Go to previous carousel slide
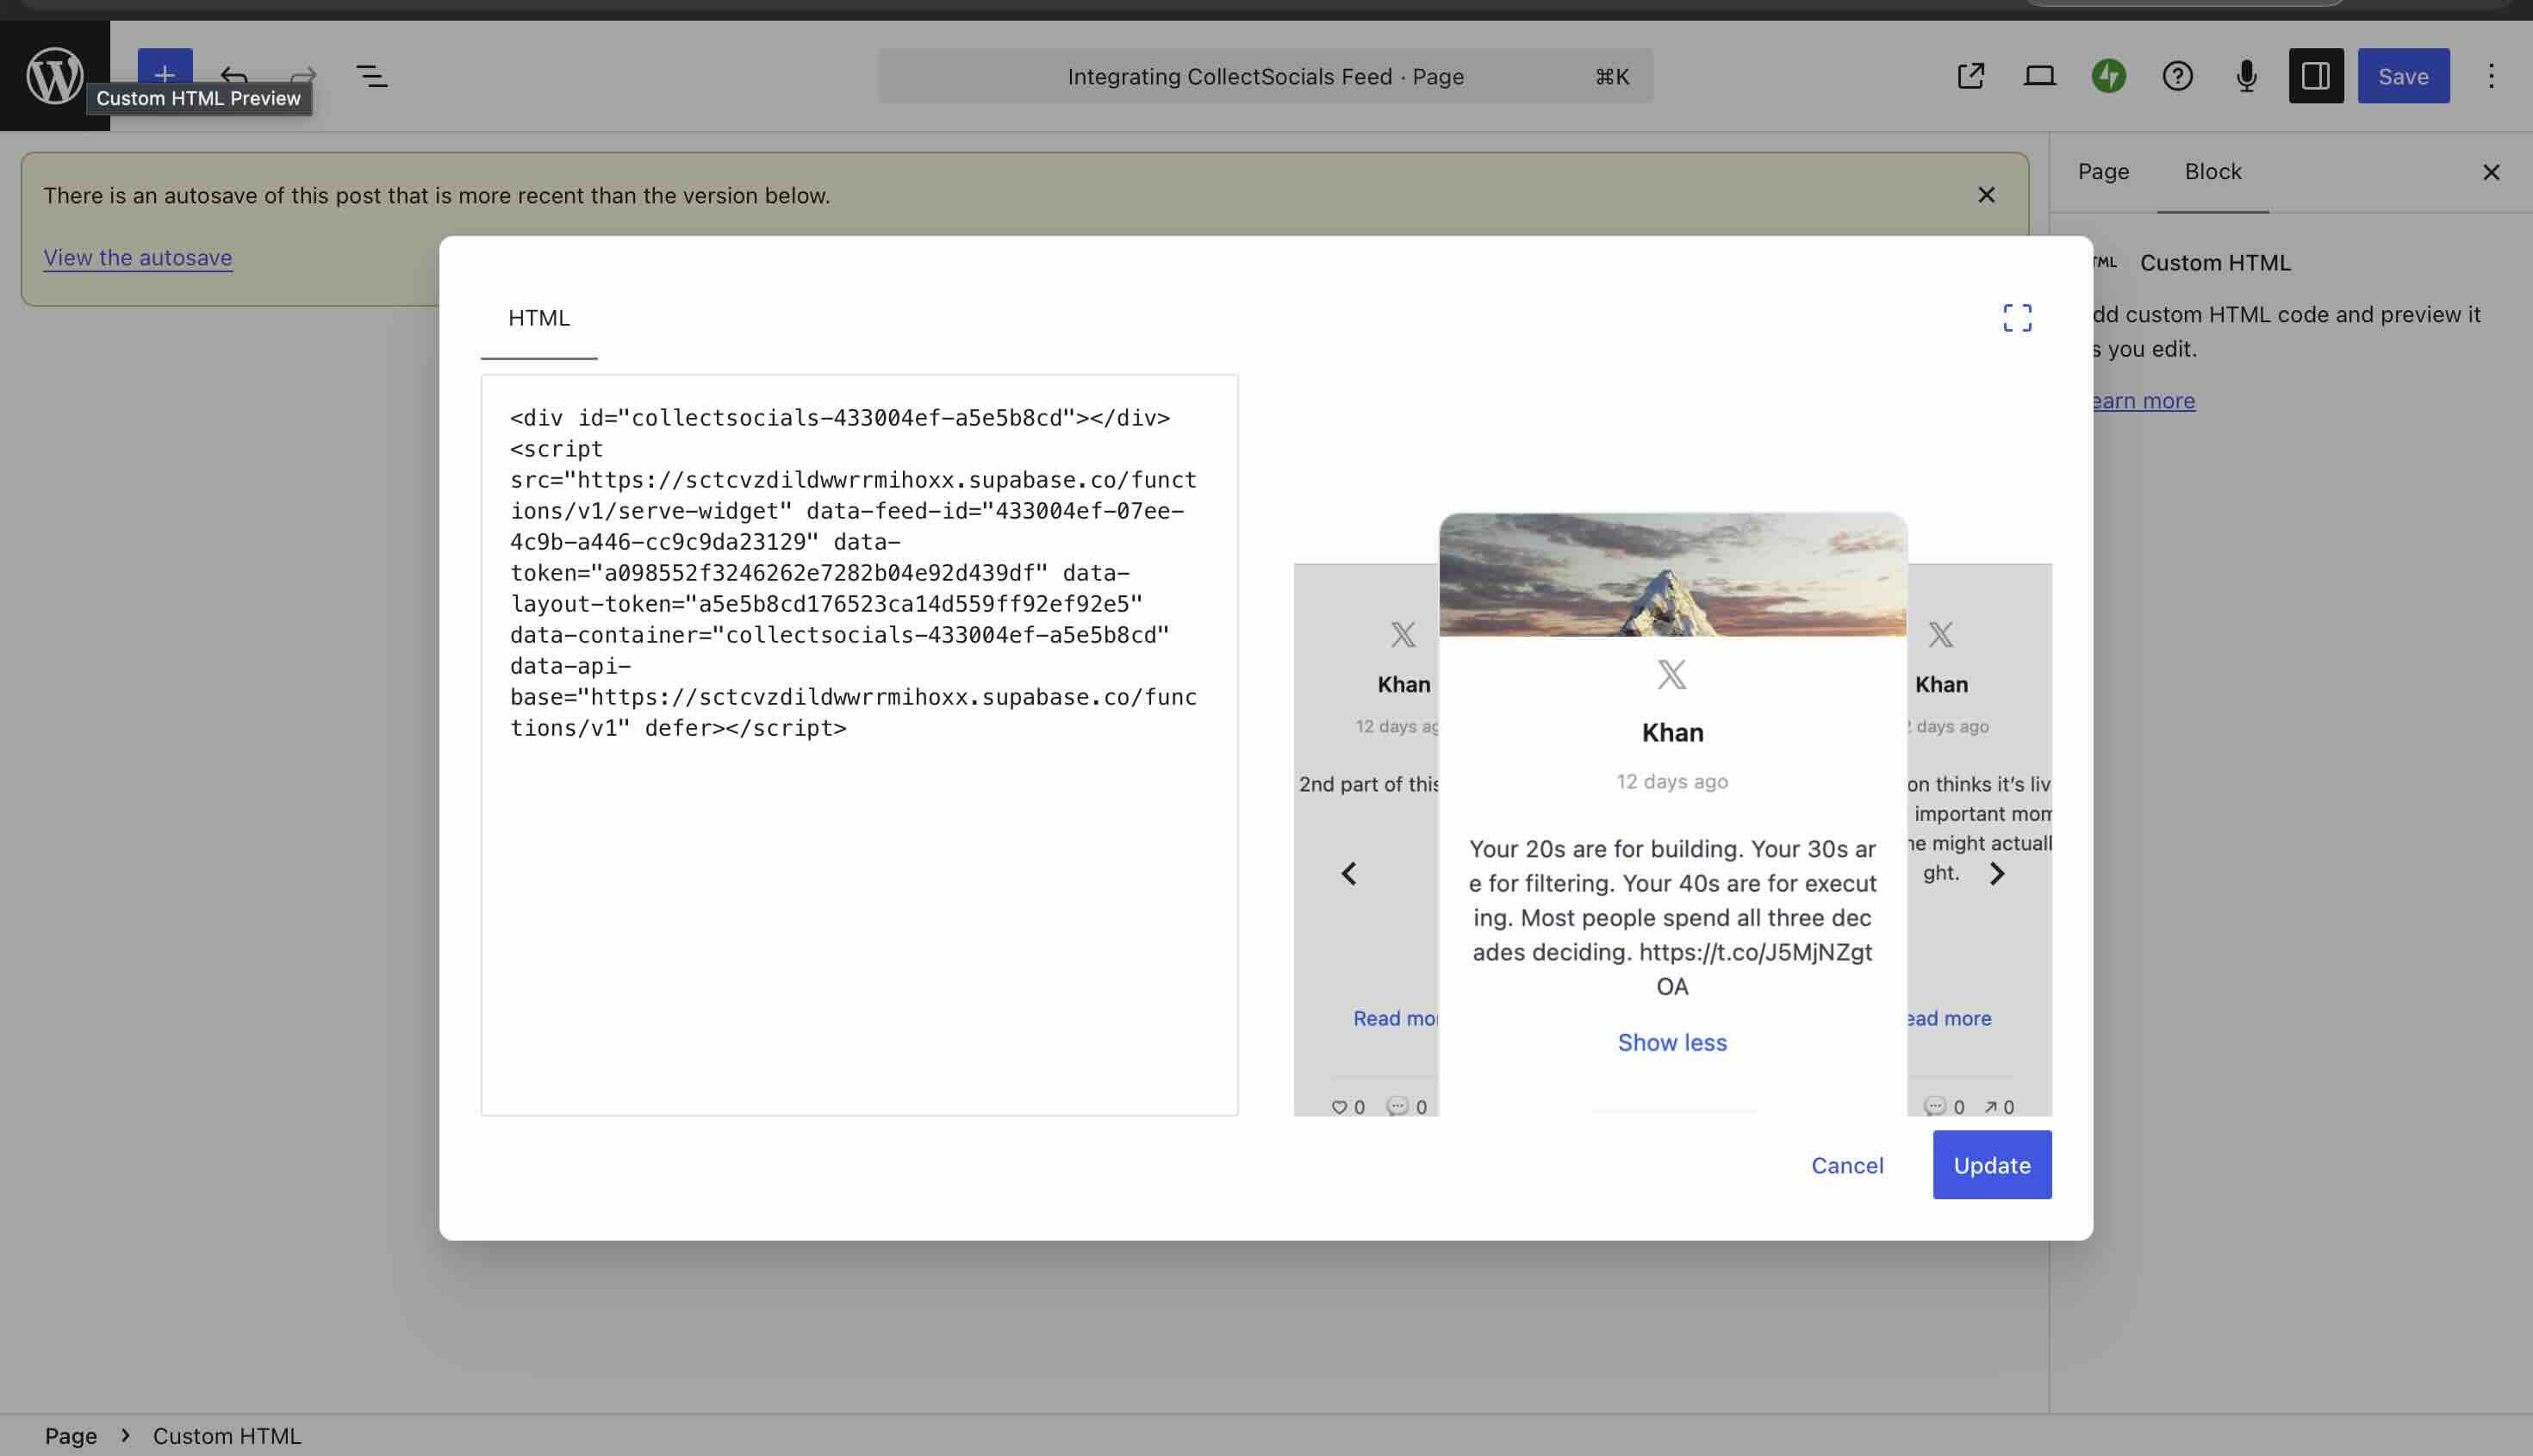Image resolution: width=2533 pixels, height=1456 pixels. (x=1349, y=873)
